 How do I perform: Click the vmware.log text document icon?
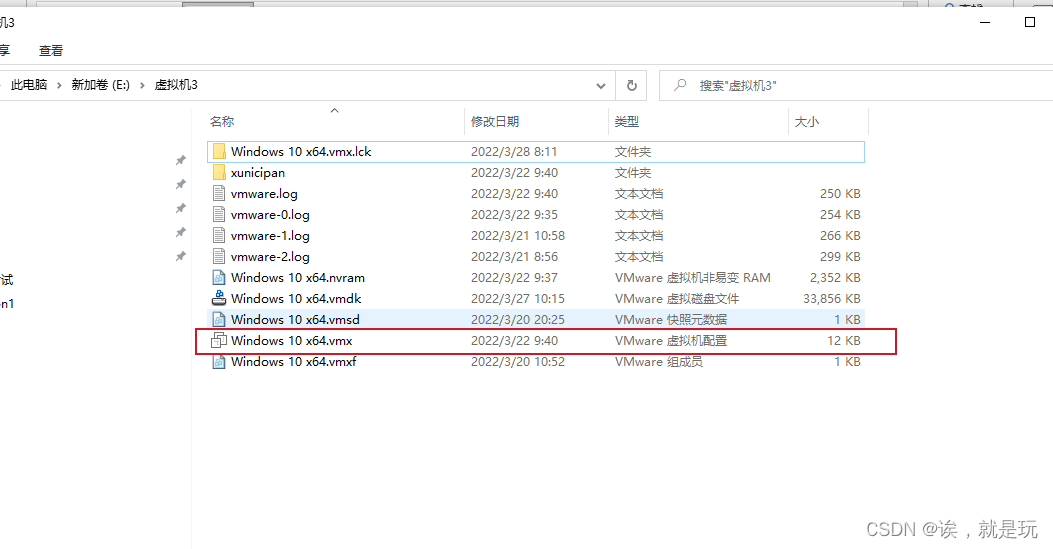[x=219, y=193]
